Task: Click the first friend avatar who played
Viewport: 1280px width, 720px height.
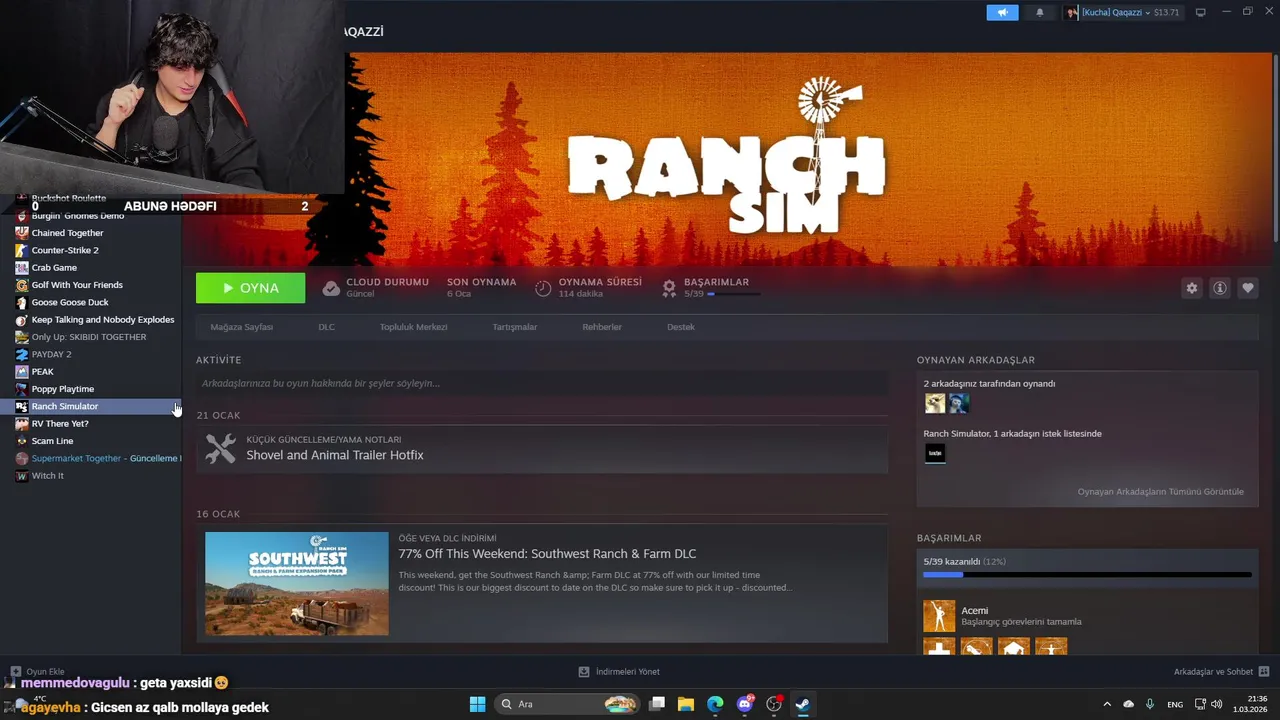Action: click(935, 403)
